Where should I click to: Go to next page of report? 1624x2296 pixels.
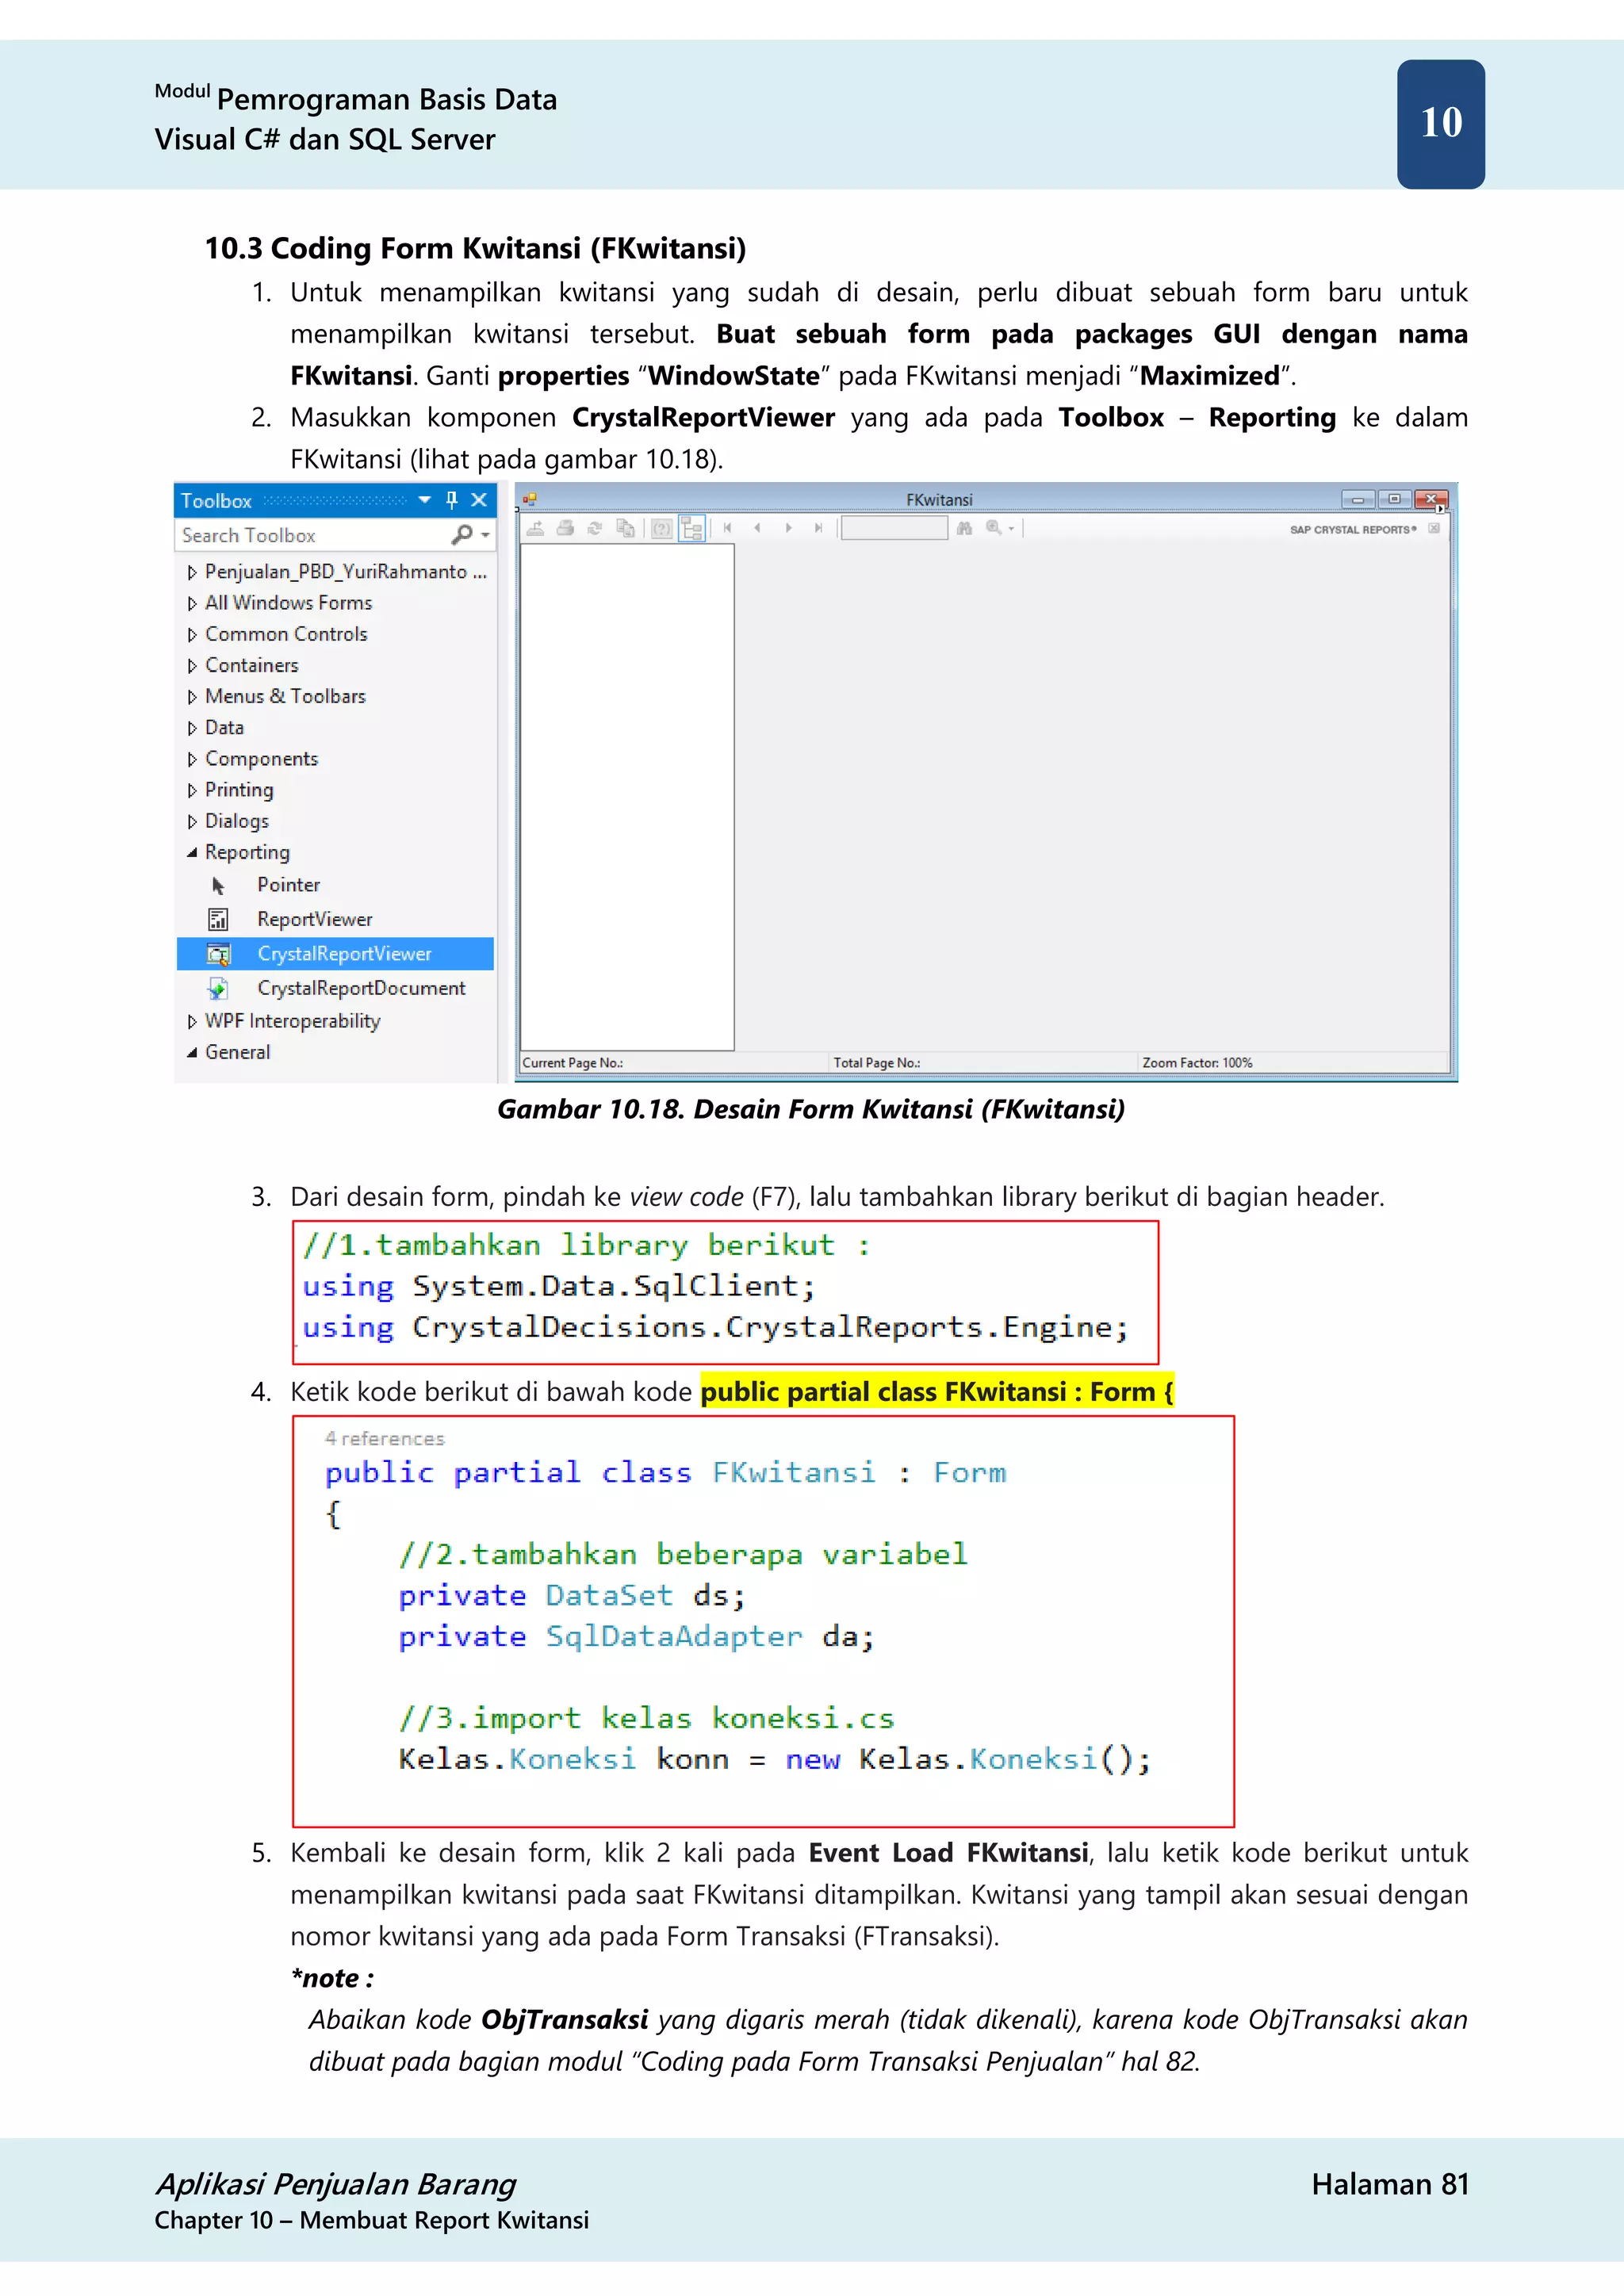pyautogui.click(x=788, y=528)
